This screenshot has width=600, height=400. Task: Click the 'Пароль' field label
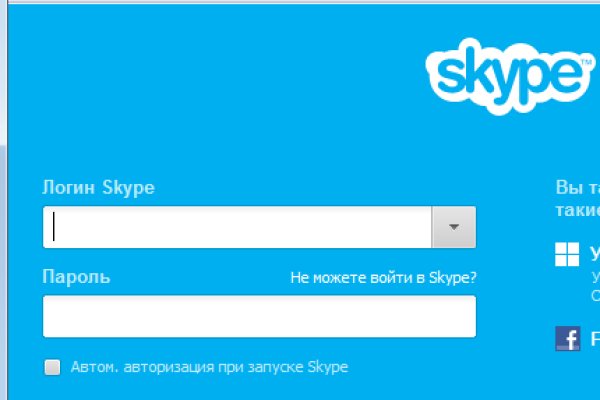tap(76, 276)
